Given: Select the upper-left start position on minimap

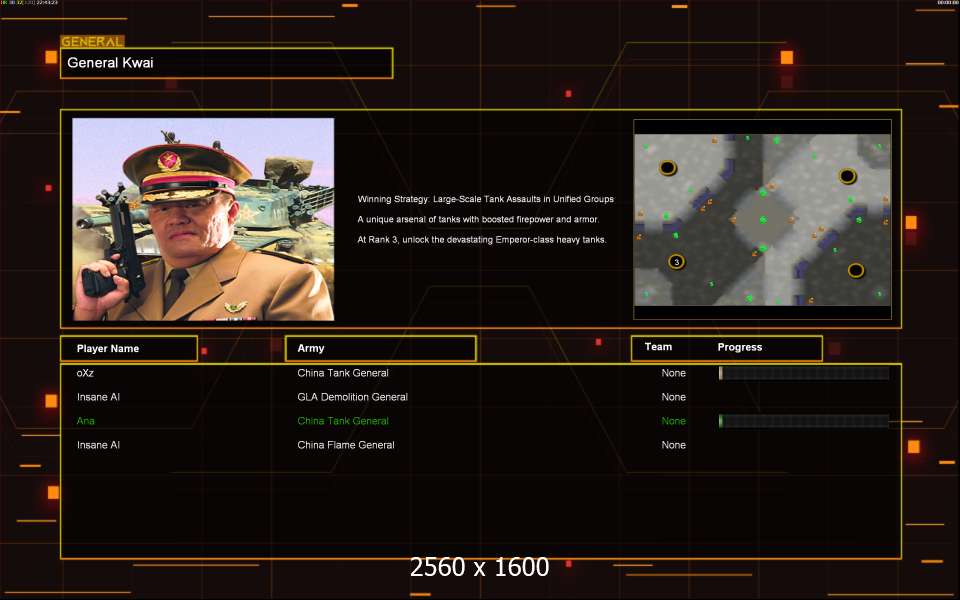Looking at the screenshot, I should click(667, 168).
